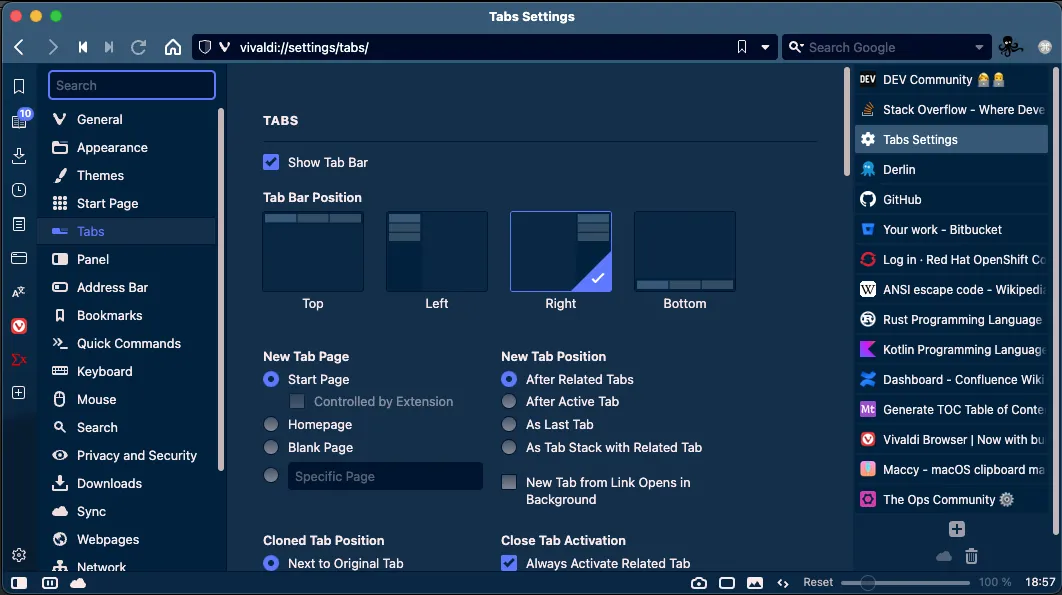Viewport: 1062px width, 595px height.
Task: Capture a screenshot with the camera icon
Action: pyautogui.click(x=699, y=581)
